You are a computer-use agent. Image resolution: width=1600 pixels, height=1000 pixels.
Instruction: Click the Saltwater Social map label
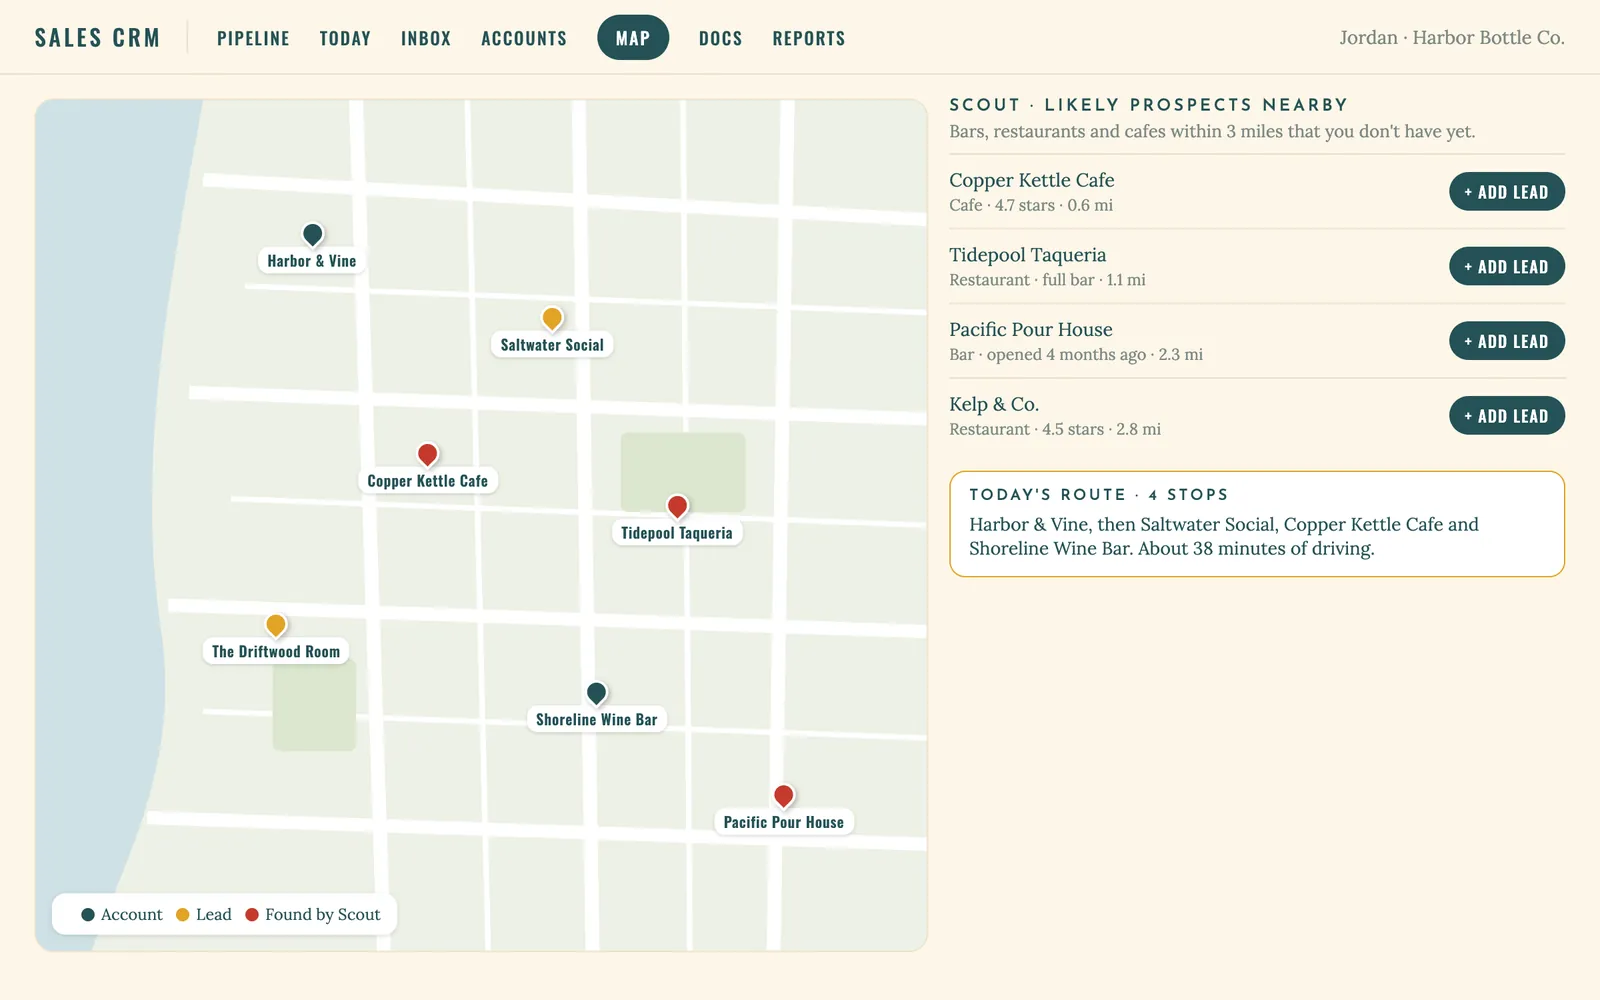pyautogui.click(x=552, y=345)
